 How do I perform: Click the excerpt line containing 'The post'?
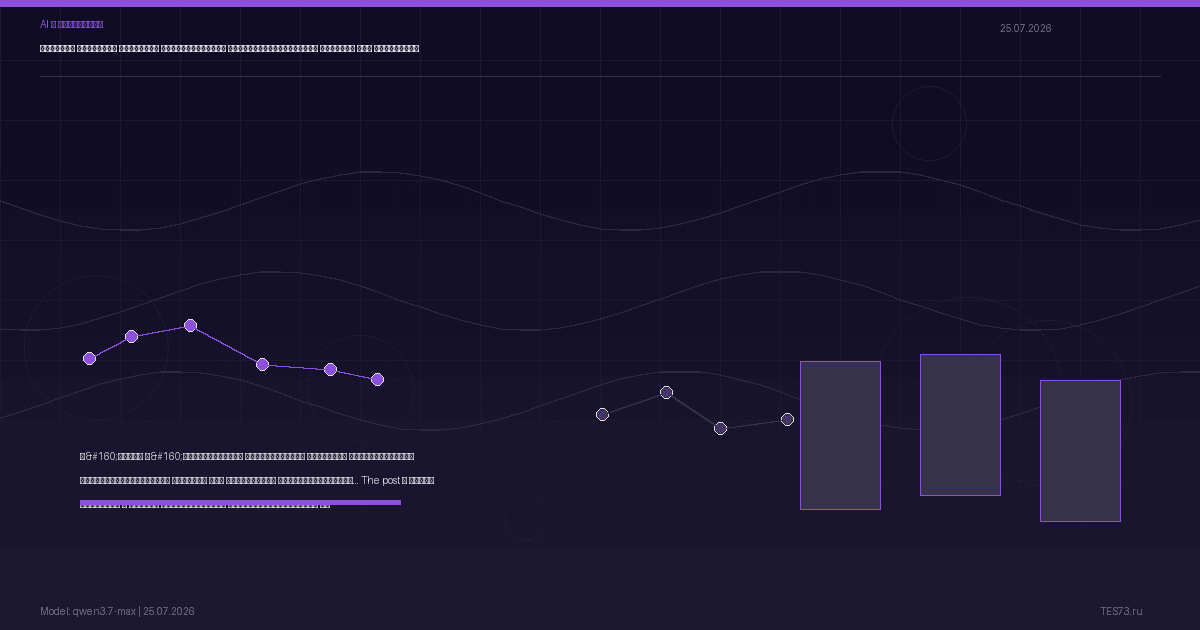(x=257, y=480)
